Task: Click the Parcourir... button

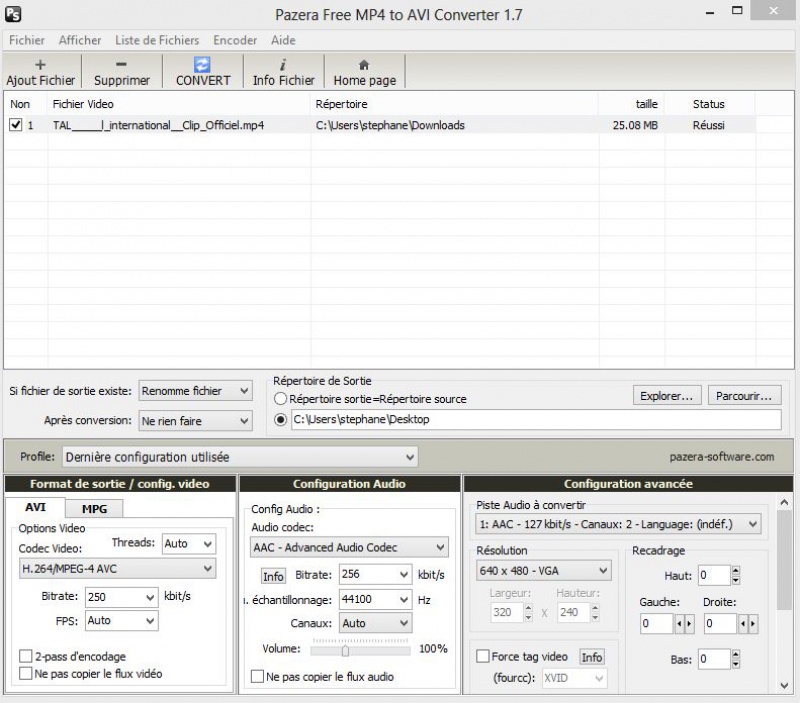Action: point(745,396)
